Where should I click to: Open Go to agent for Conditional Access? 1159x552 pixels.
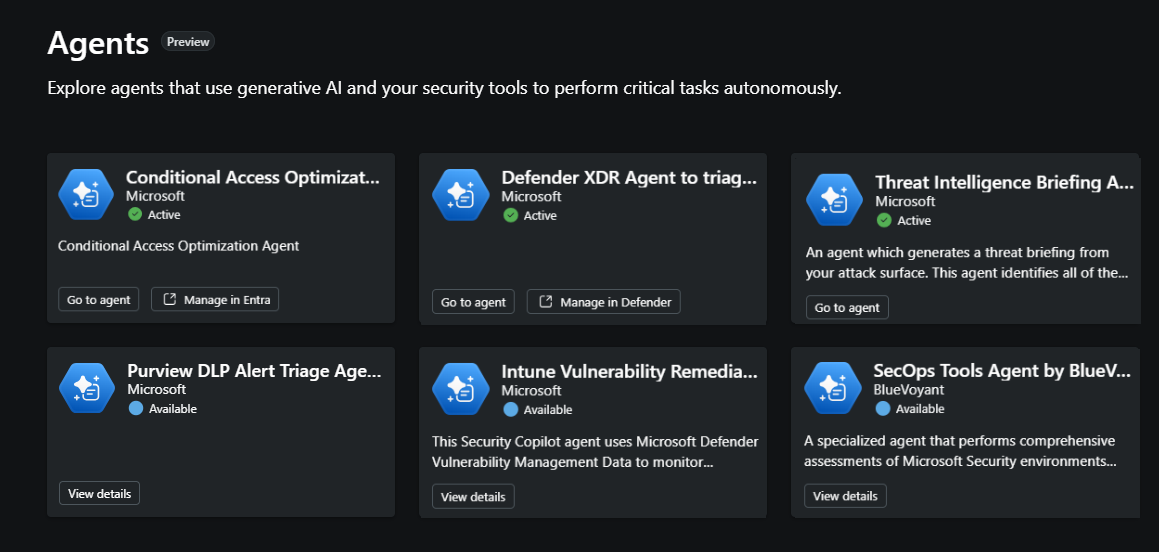click(x=98, y=300)
